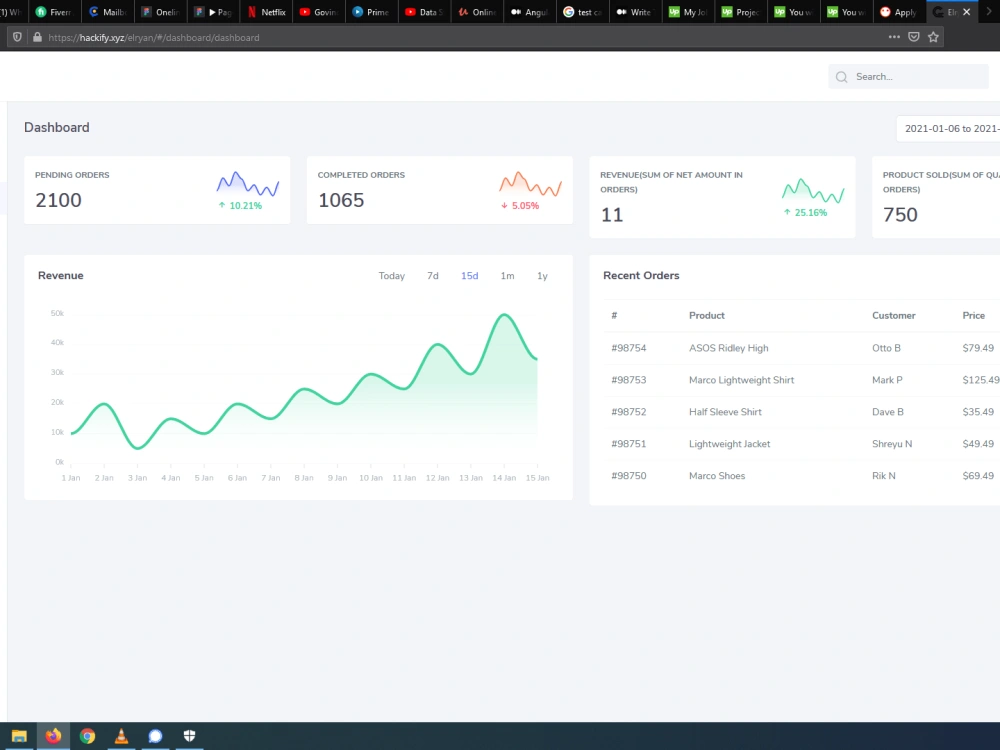Click the Marco Shoes product entry
1000x750 pixels.
pos(715,475)
